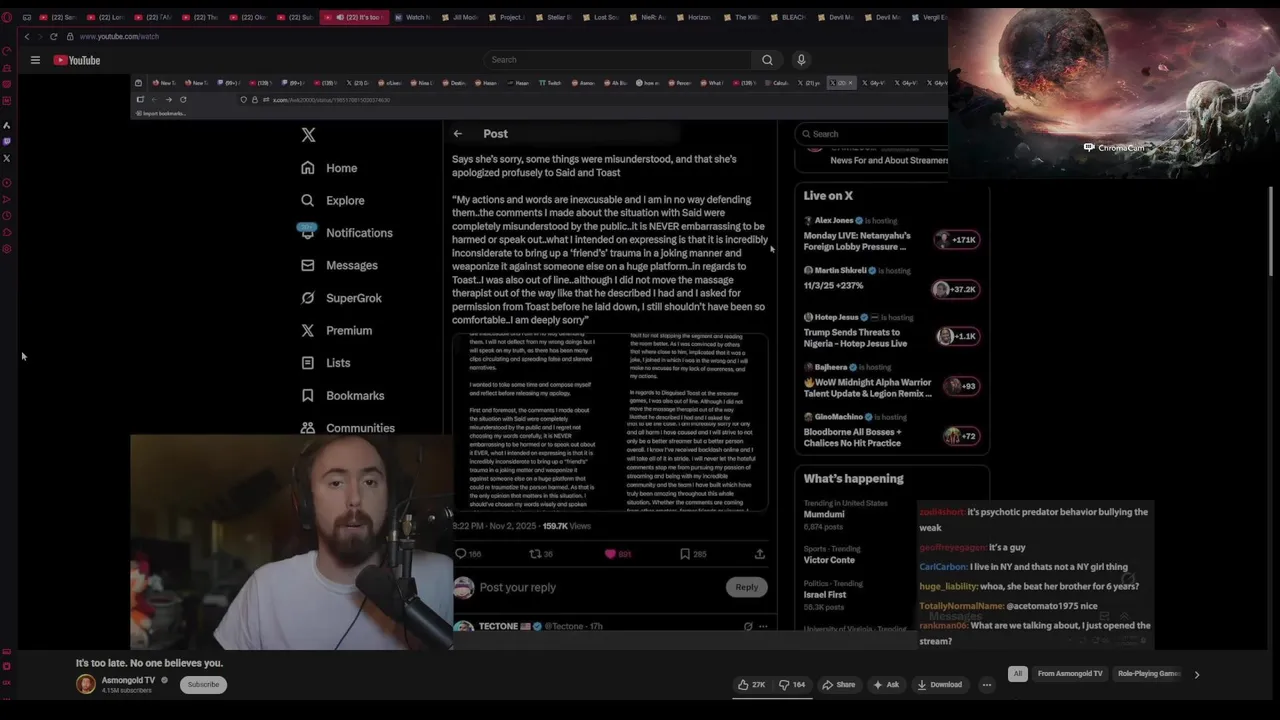Reload the YouTube page
Screen dimensions: 1280x720
click(53, 36)
